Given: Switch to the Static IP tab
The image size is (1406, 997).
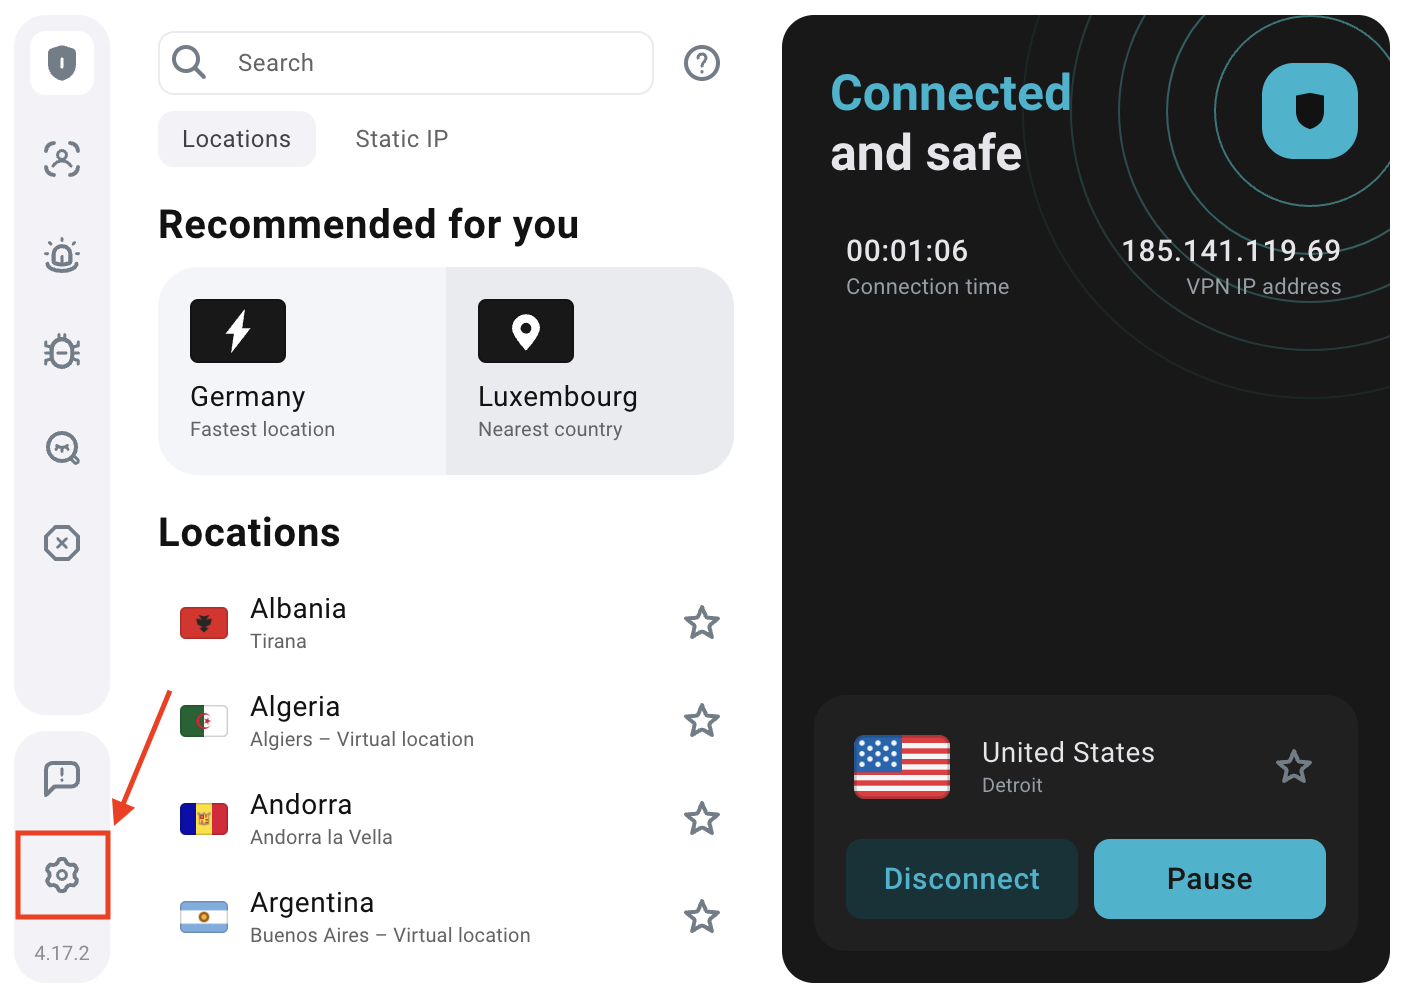Looking at the screenshot, I should pyautogui.click(x=401, y=139).
